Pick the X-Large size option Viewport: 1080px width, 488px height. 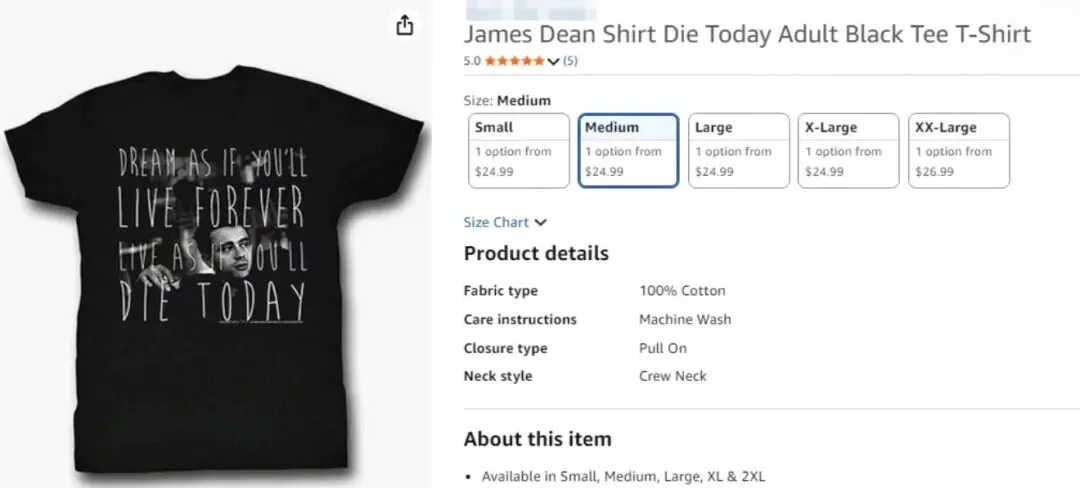(849, 150)
